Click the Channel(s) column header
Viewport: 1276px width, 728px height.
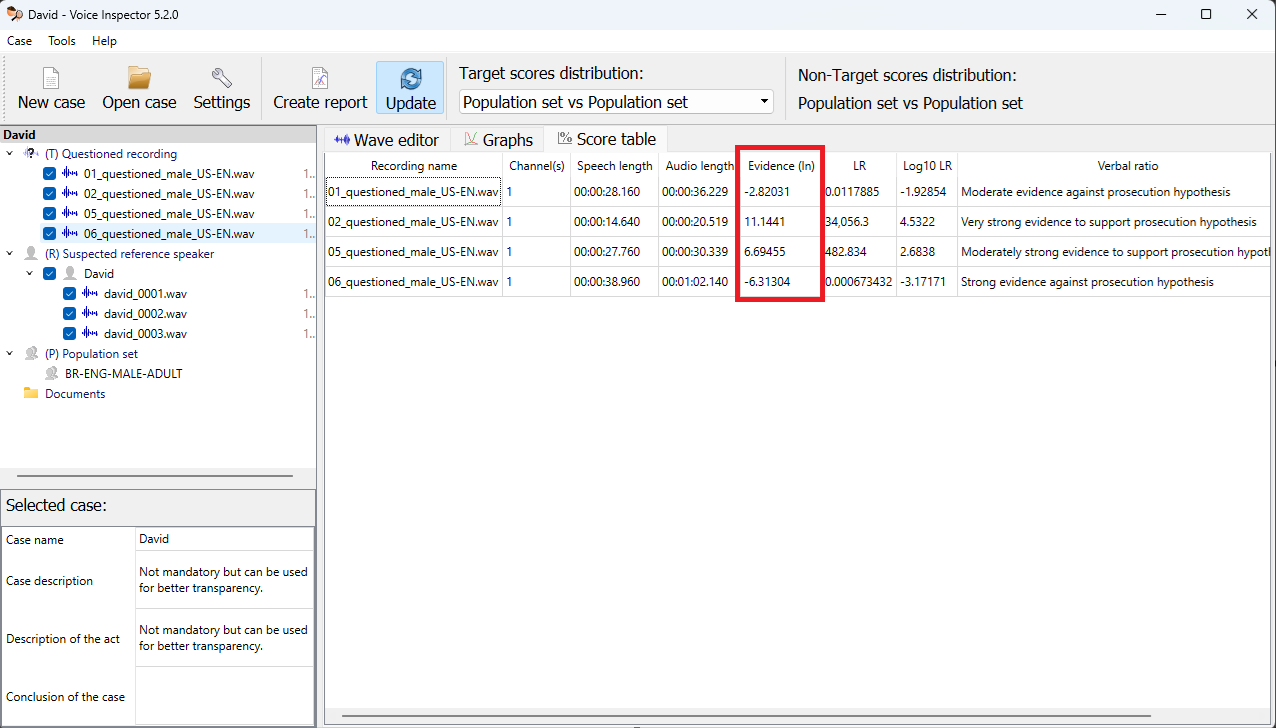tap(537, 166)
